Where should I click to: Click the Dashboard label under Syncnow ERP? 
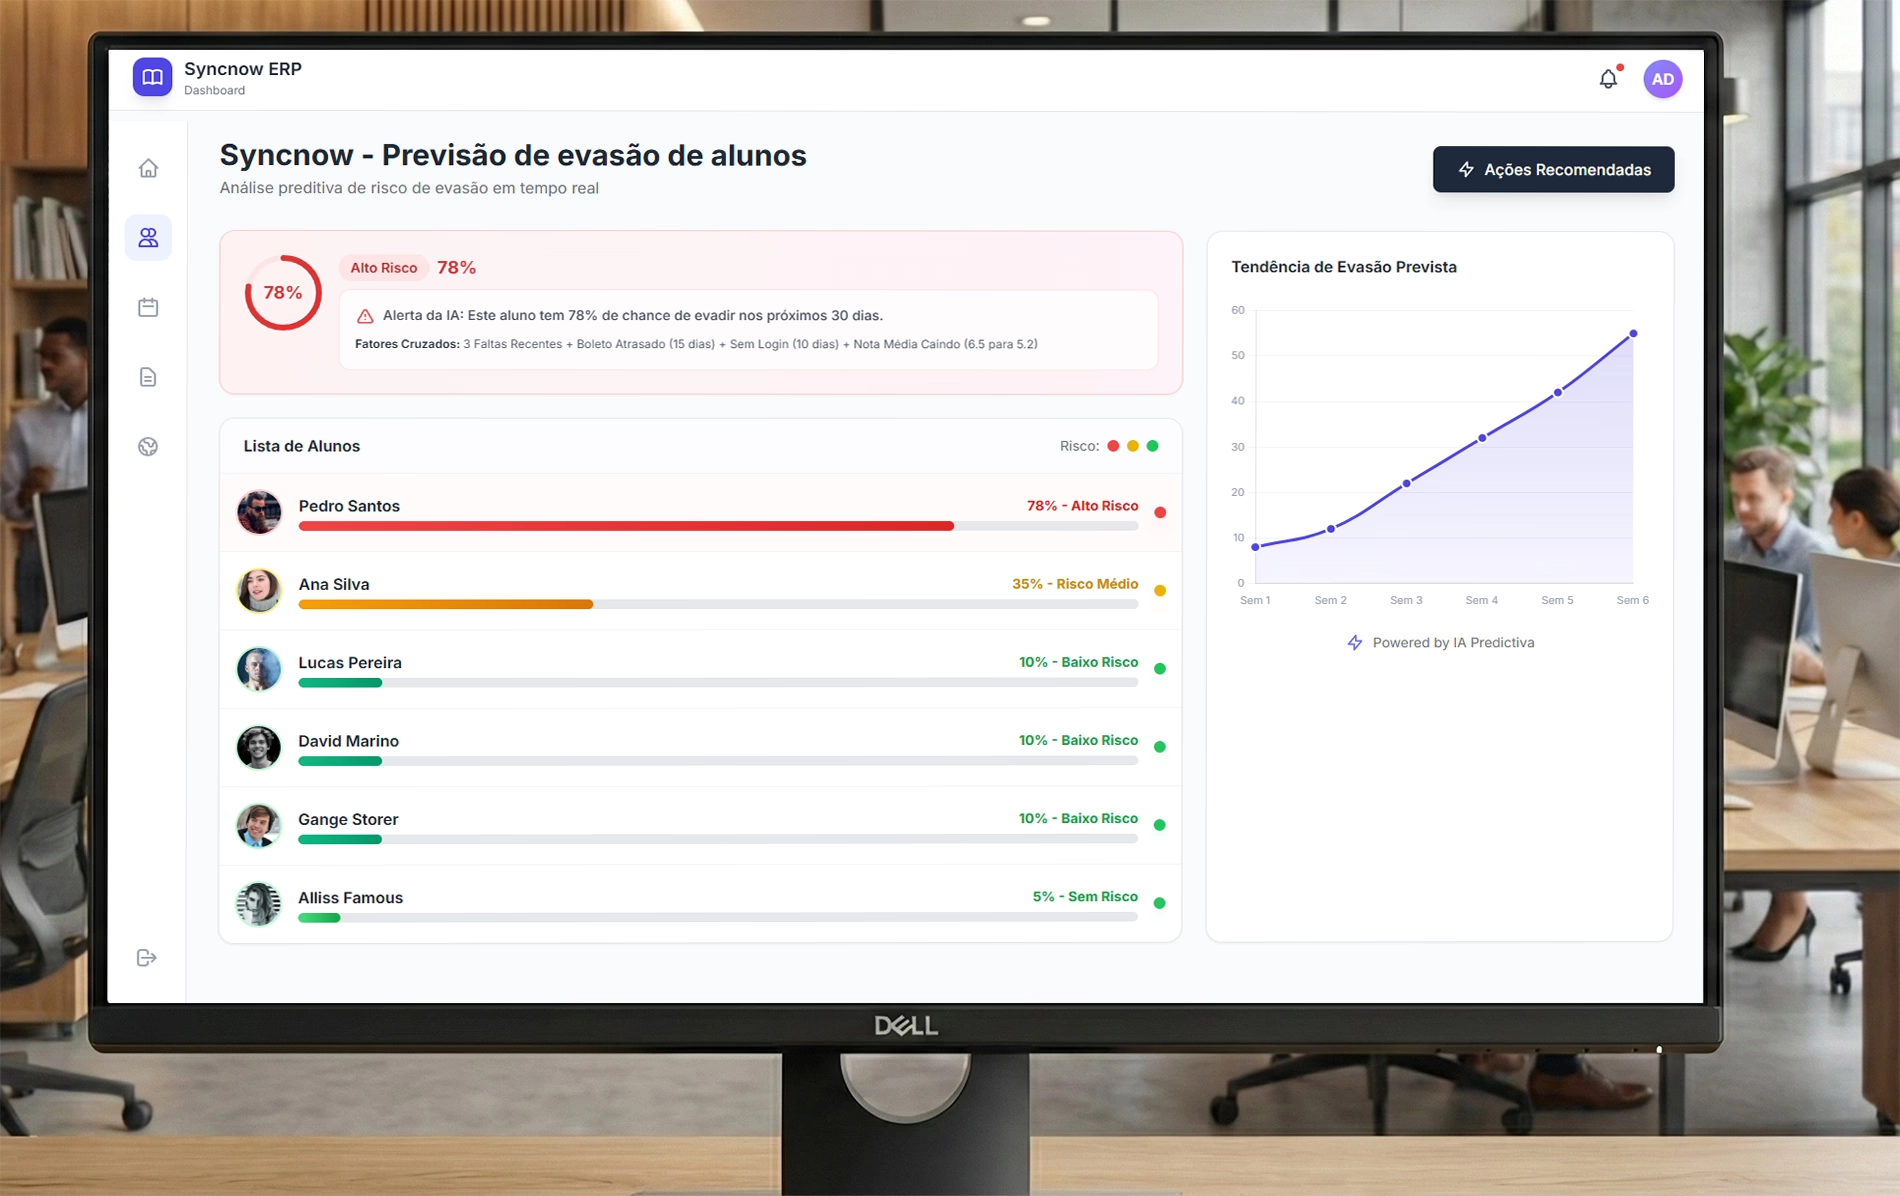click(x=214, y=91)
